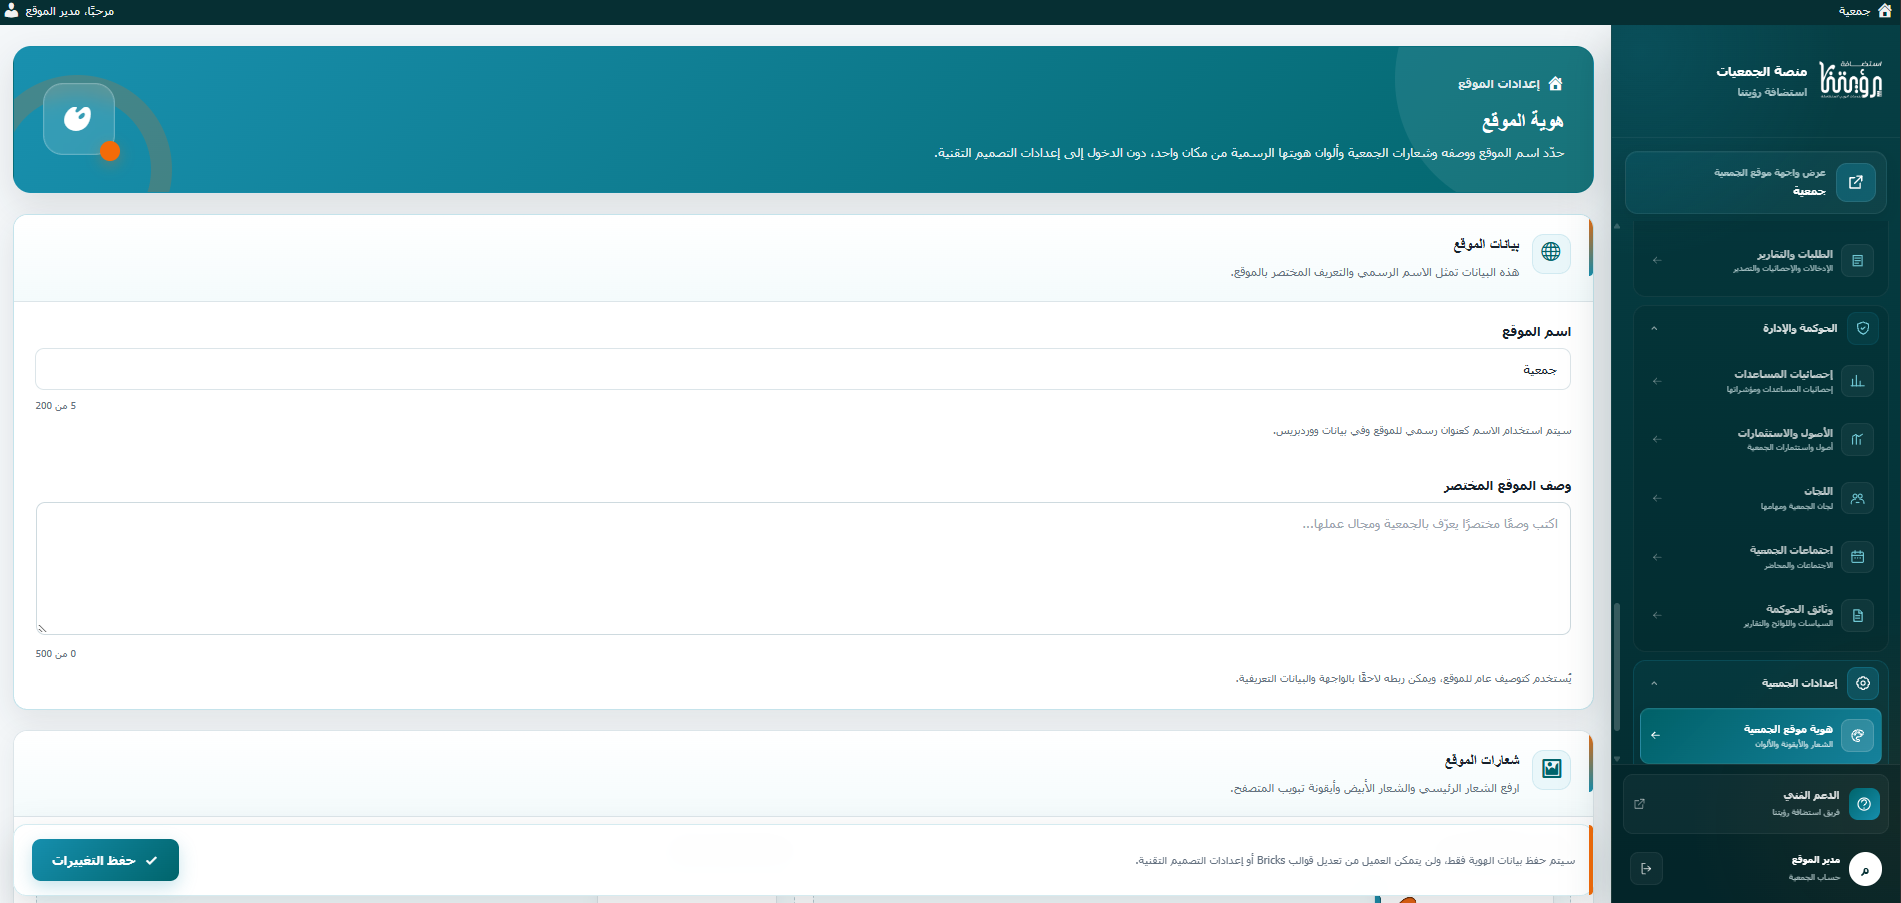This screenshot has height=903, width=1901.
Task: Open the الأصول والاستثمارات menu item
Action: 1761,439
